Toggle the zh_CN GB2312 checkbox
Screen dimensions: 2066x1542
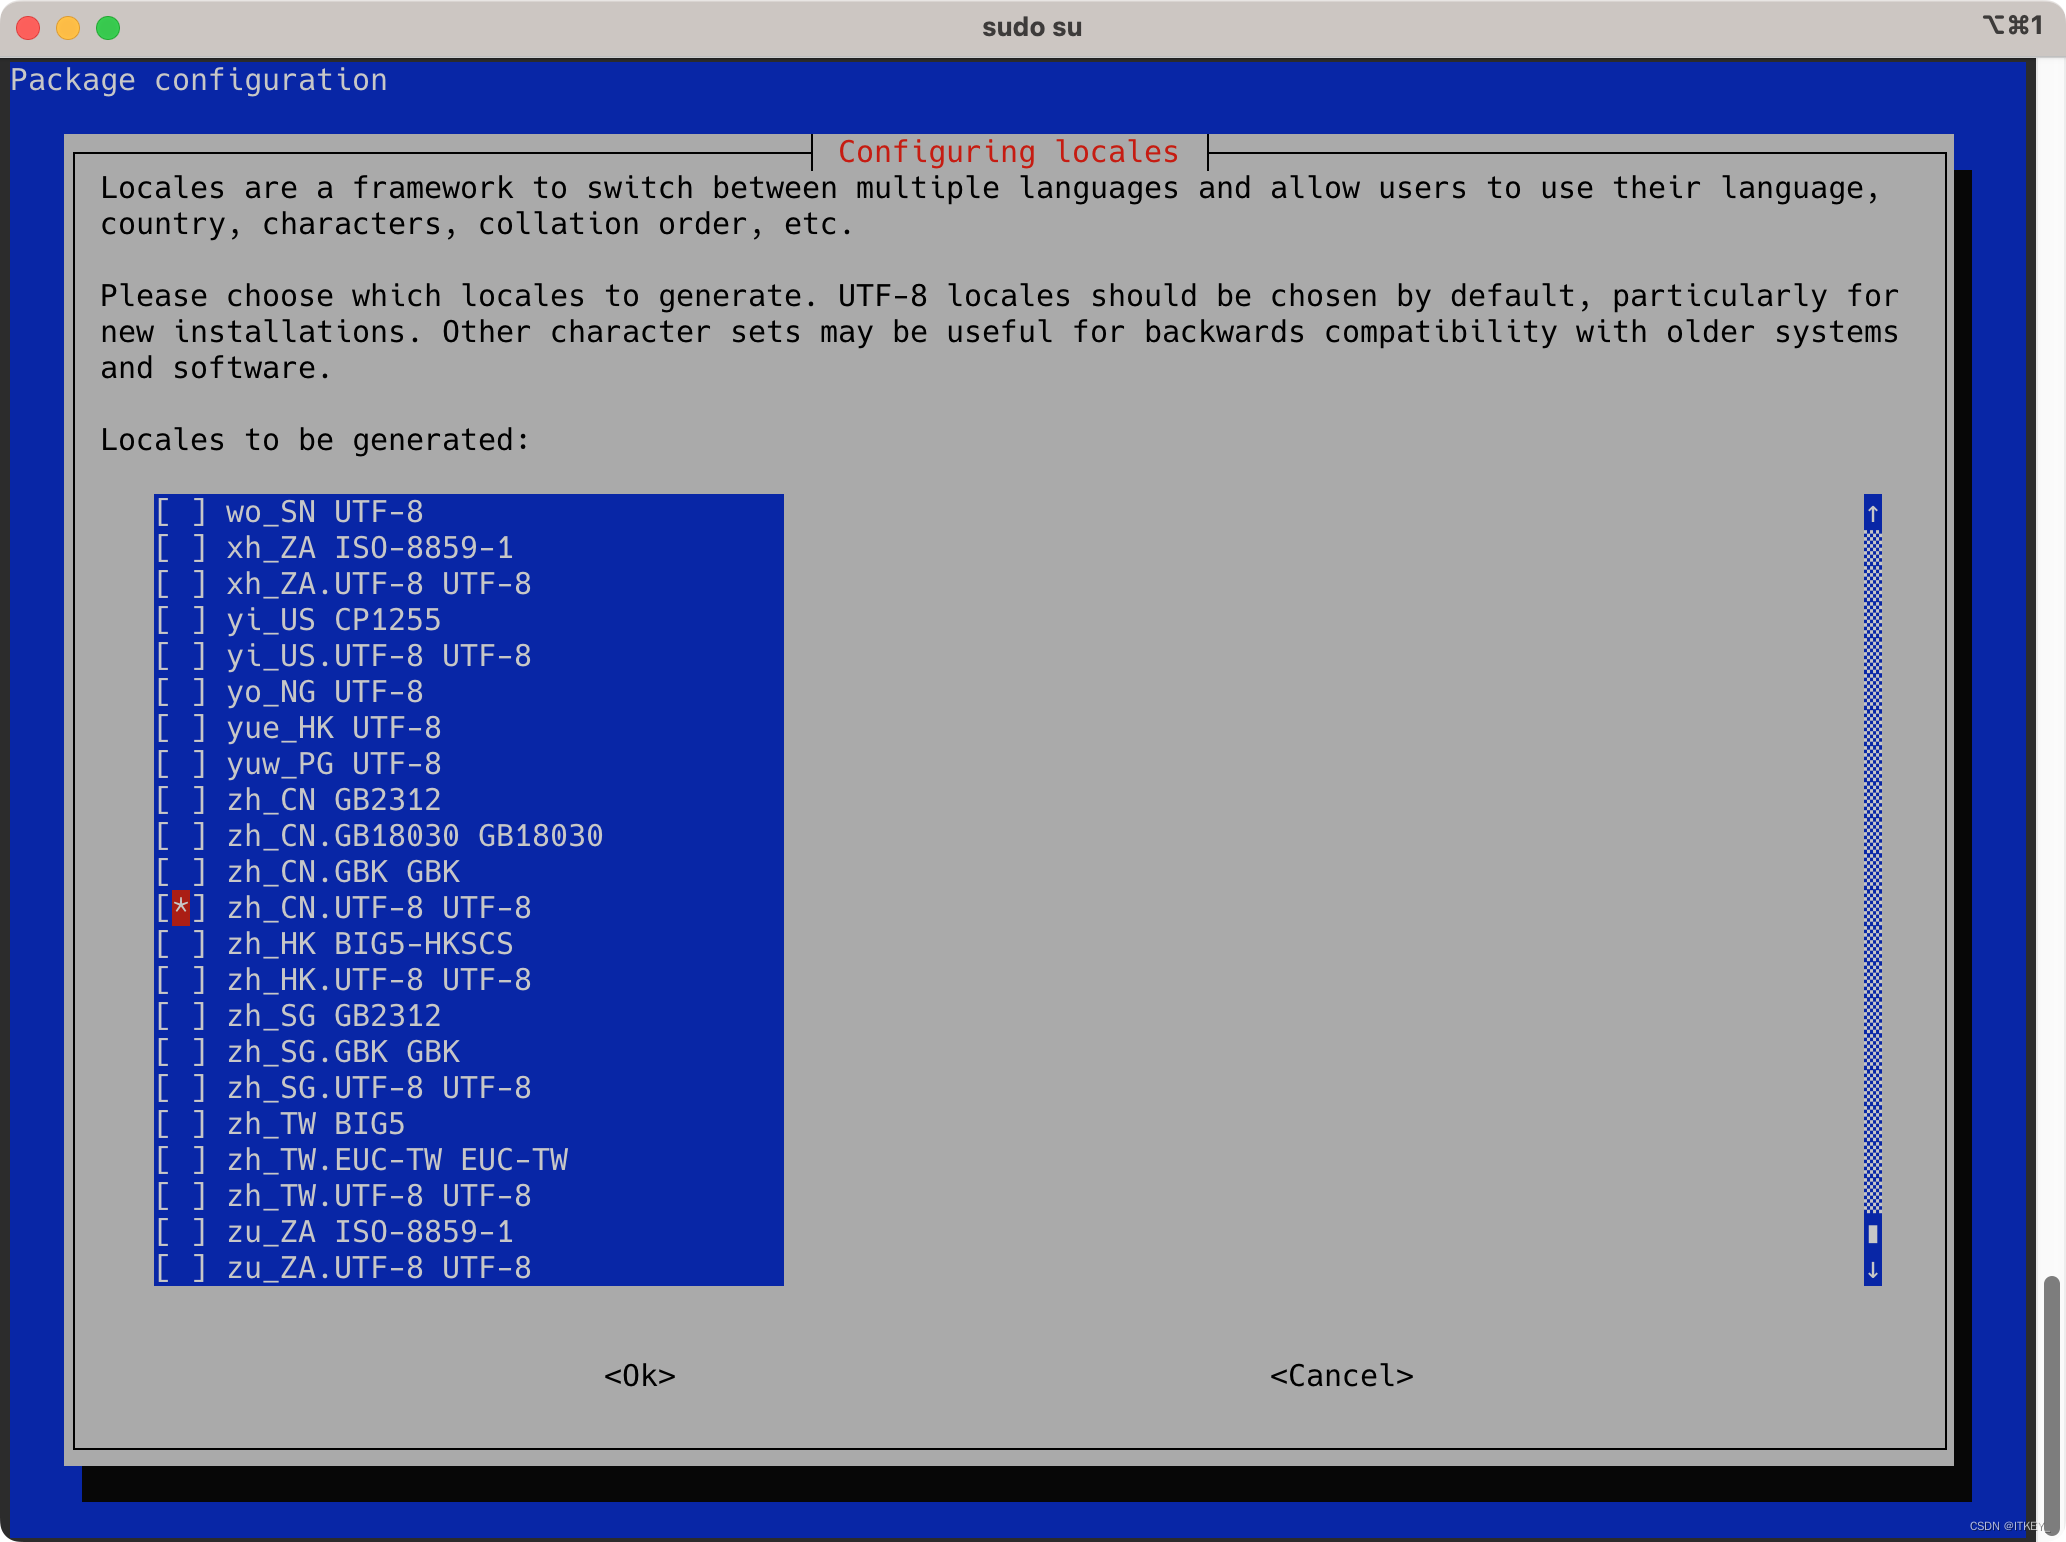pyautogui.click(x=181, y=800)
